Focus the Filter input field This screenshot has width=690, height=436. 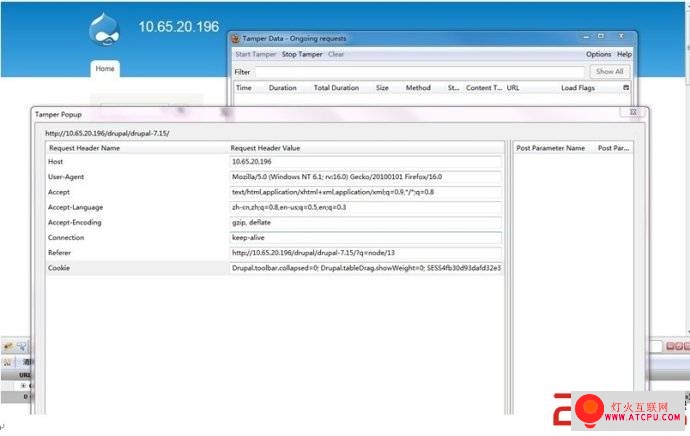[x=419, y=72]
